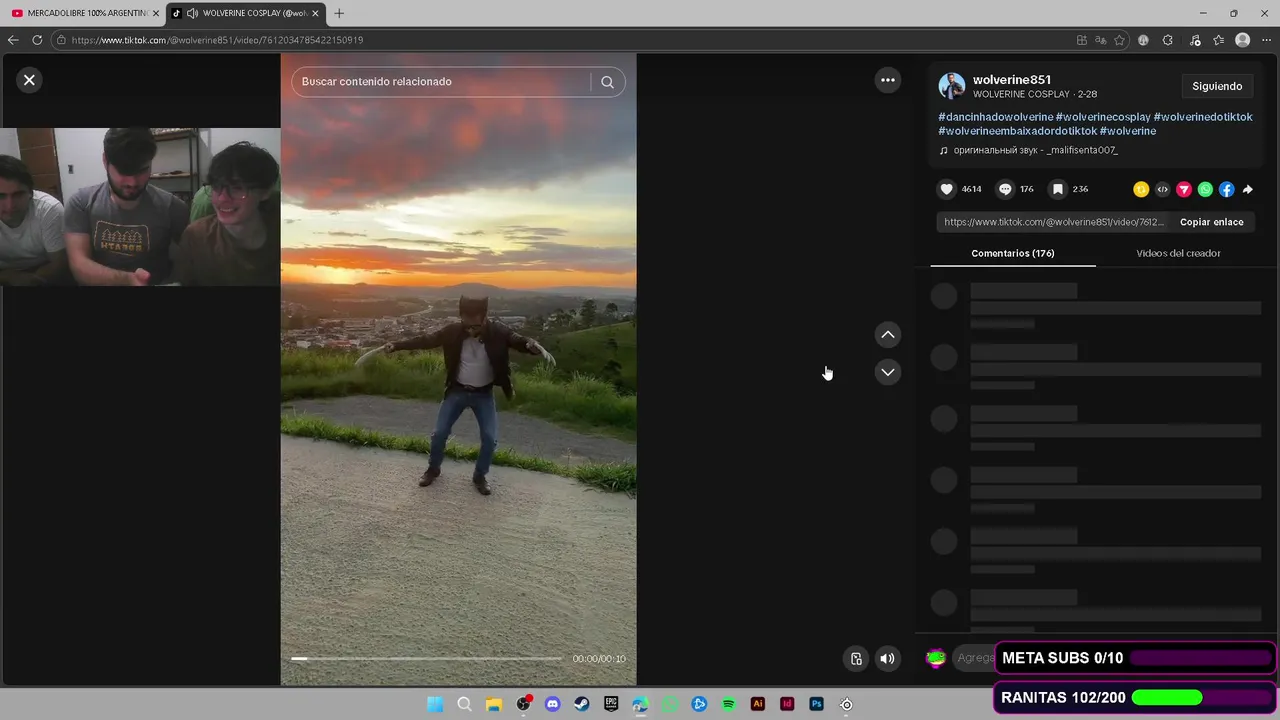Open the three-dots video options menu
This screenshot has width=1280, height=720.
[x=888, y=80]
